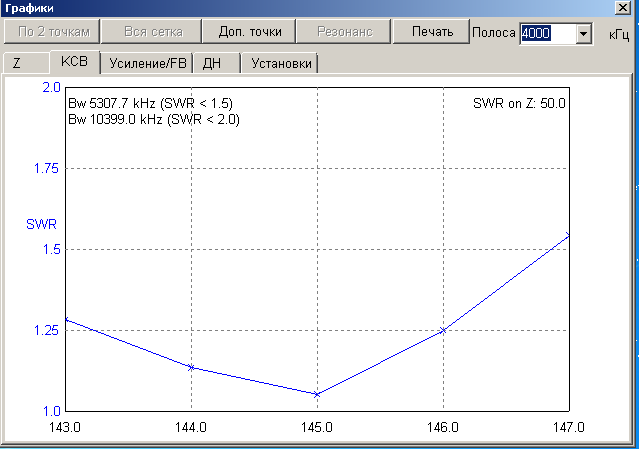This screenshot has width=639, height=449.
Task: Click the curve marker at 143.0
Action: tap(66, 320)
